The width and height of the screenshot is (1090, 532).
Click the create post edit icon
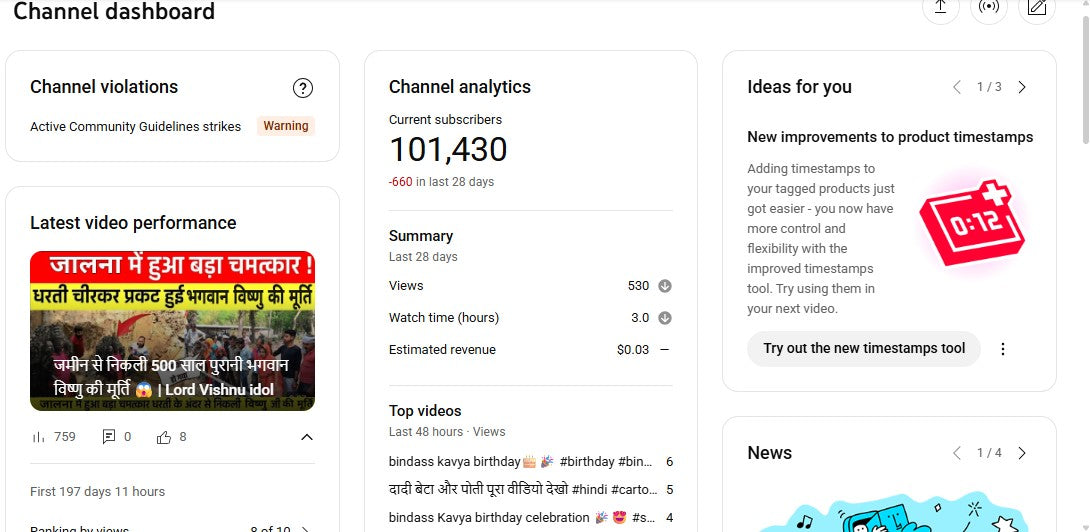pos(1037,8)
